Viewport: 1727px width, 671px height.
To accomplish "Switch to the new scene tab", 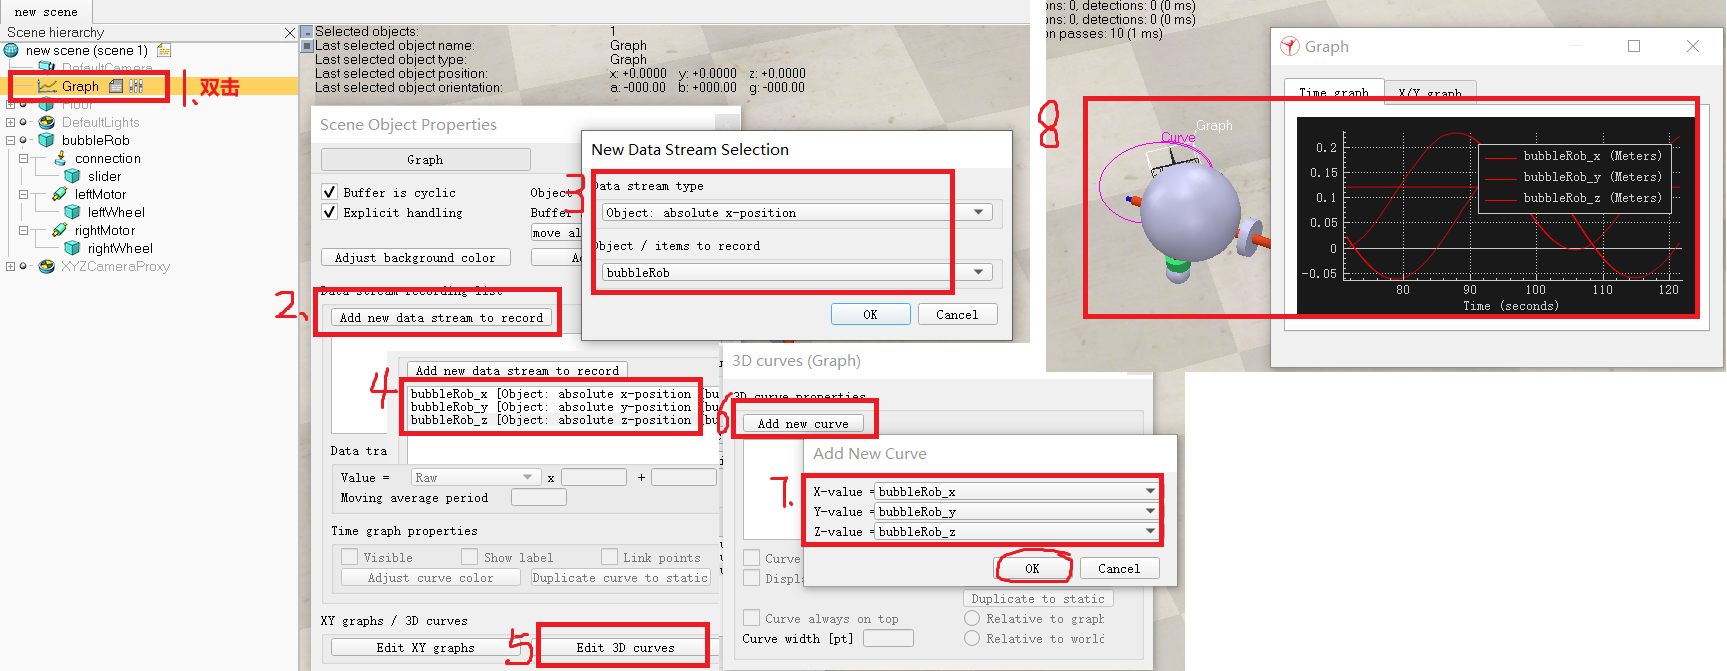I will pos(46,12).
